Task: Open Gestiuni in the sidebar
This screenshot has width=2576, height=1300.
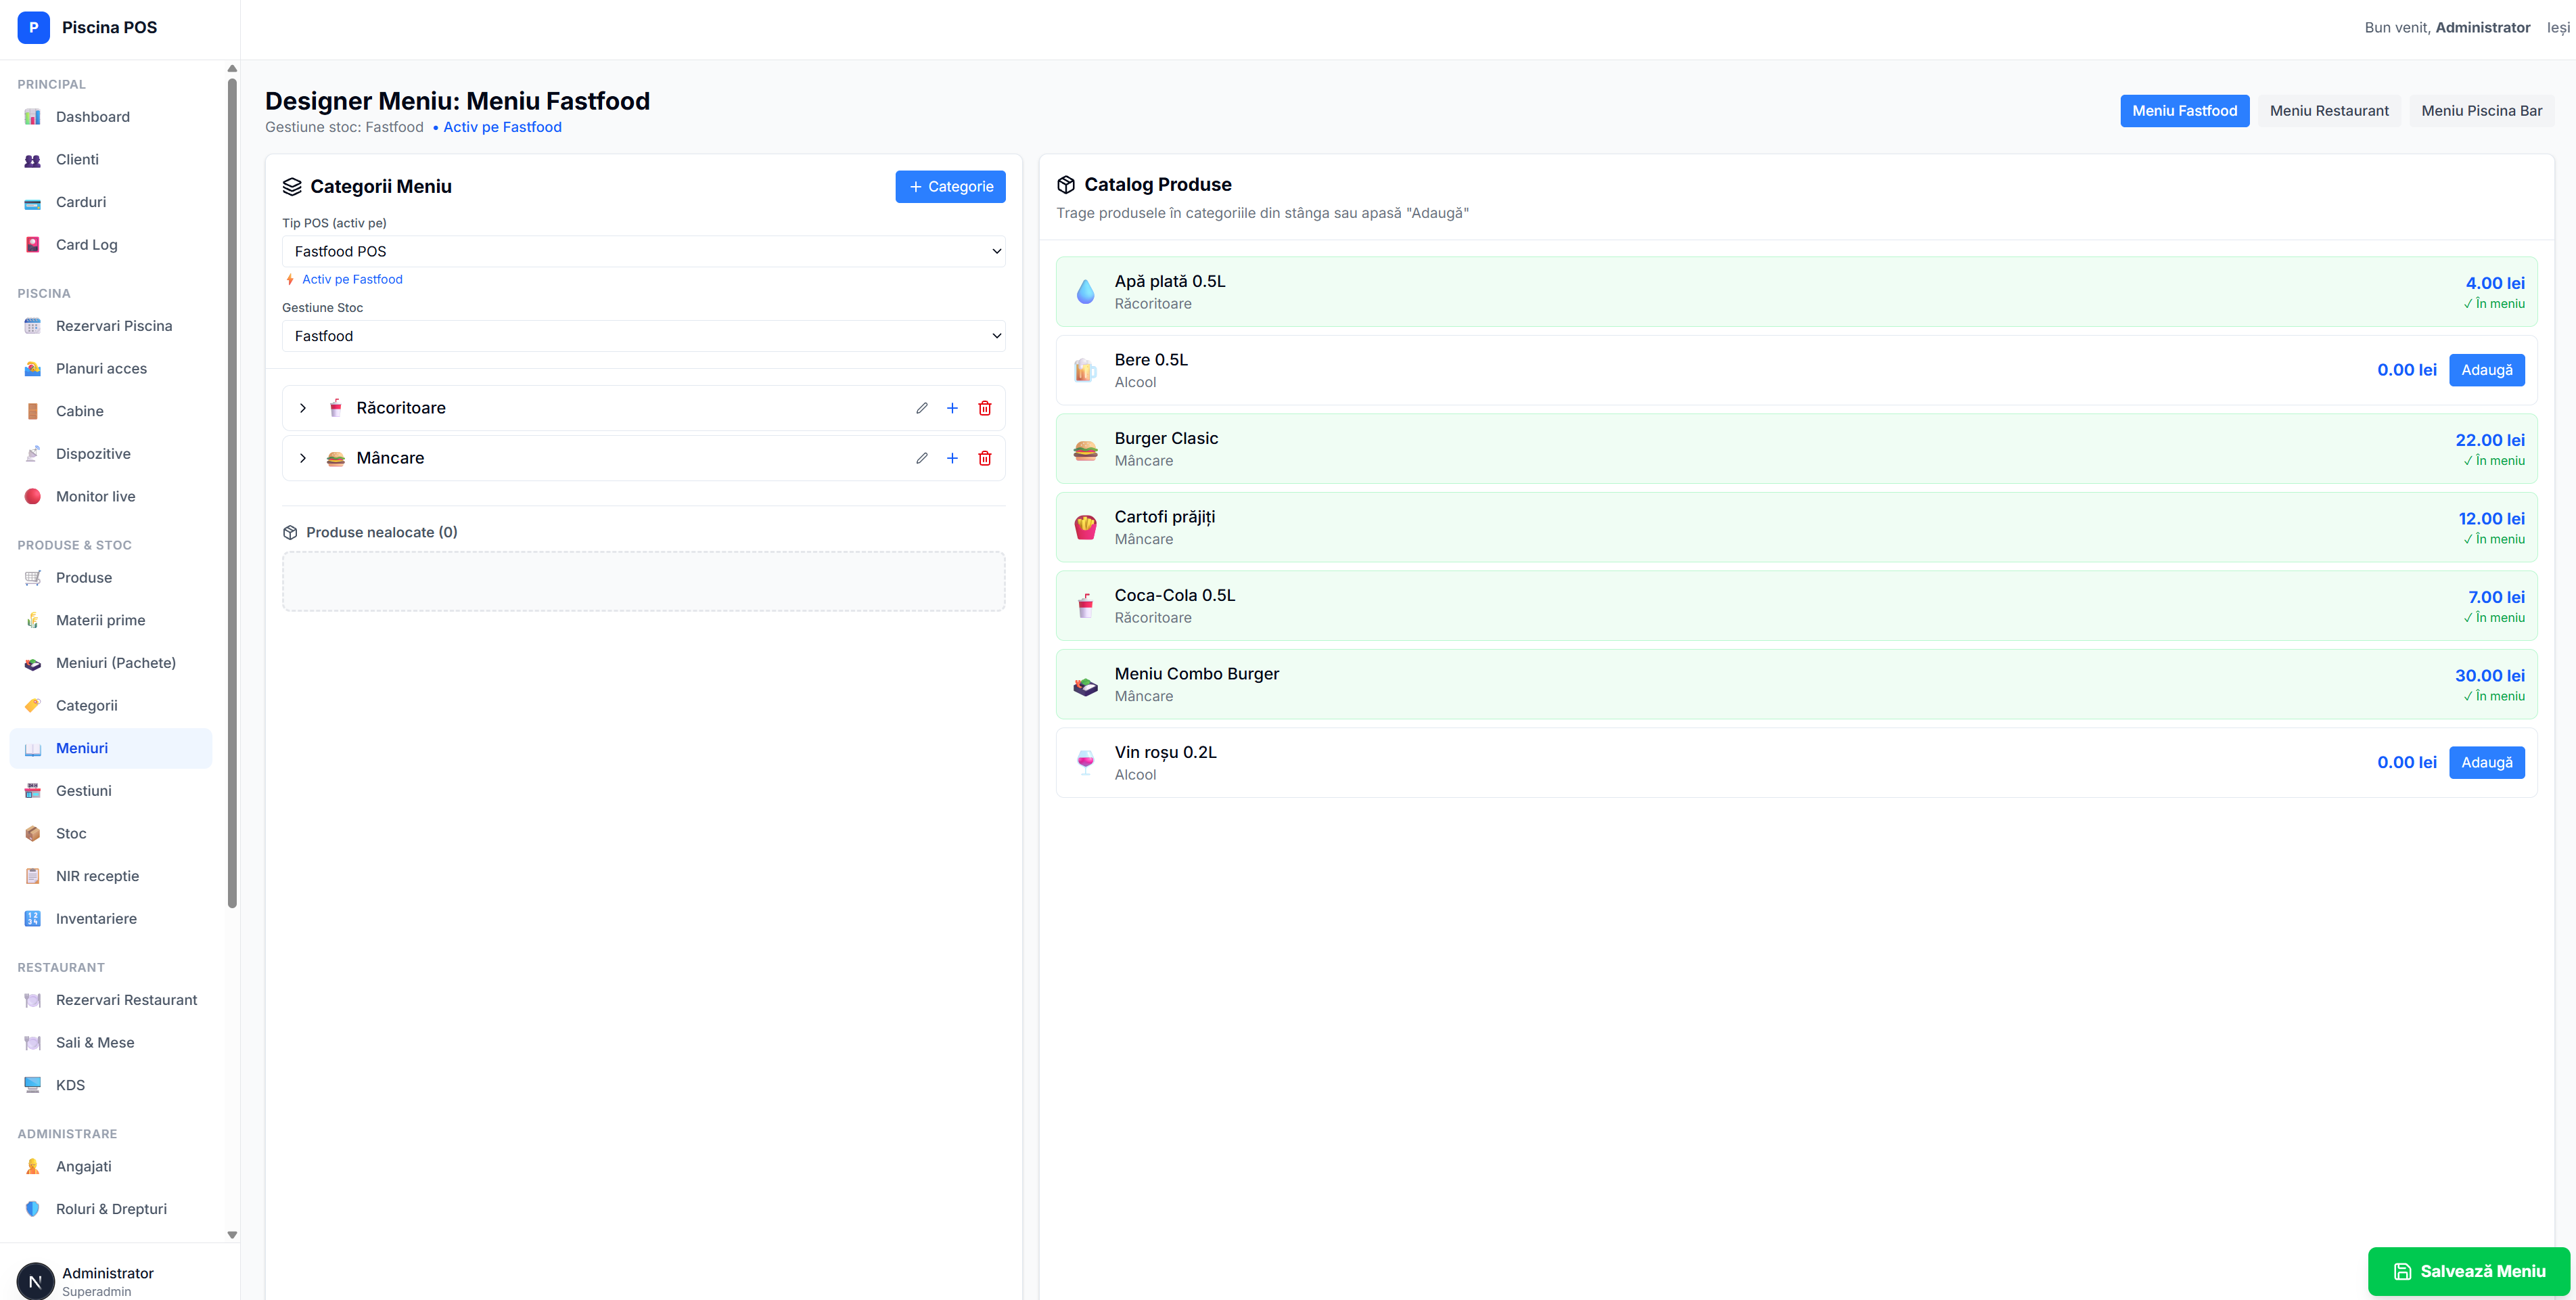Action: pyautogui.click(x=111, y=790)
